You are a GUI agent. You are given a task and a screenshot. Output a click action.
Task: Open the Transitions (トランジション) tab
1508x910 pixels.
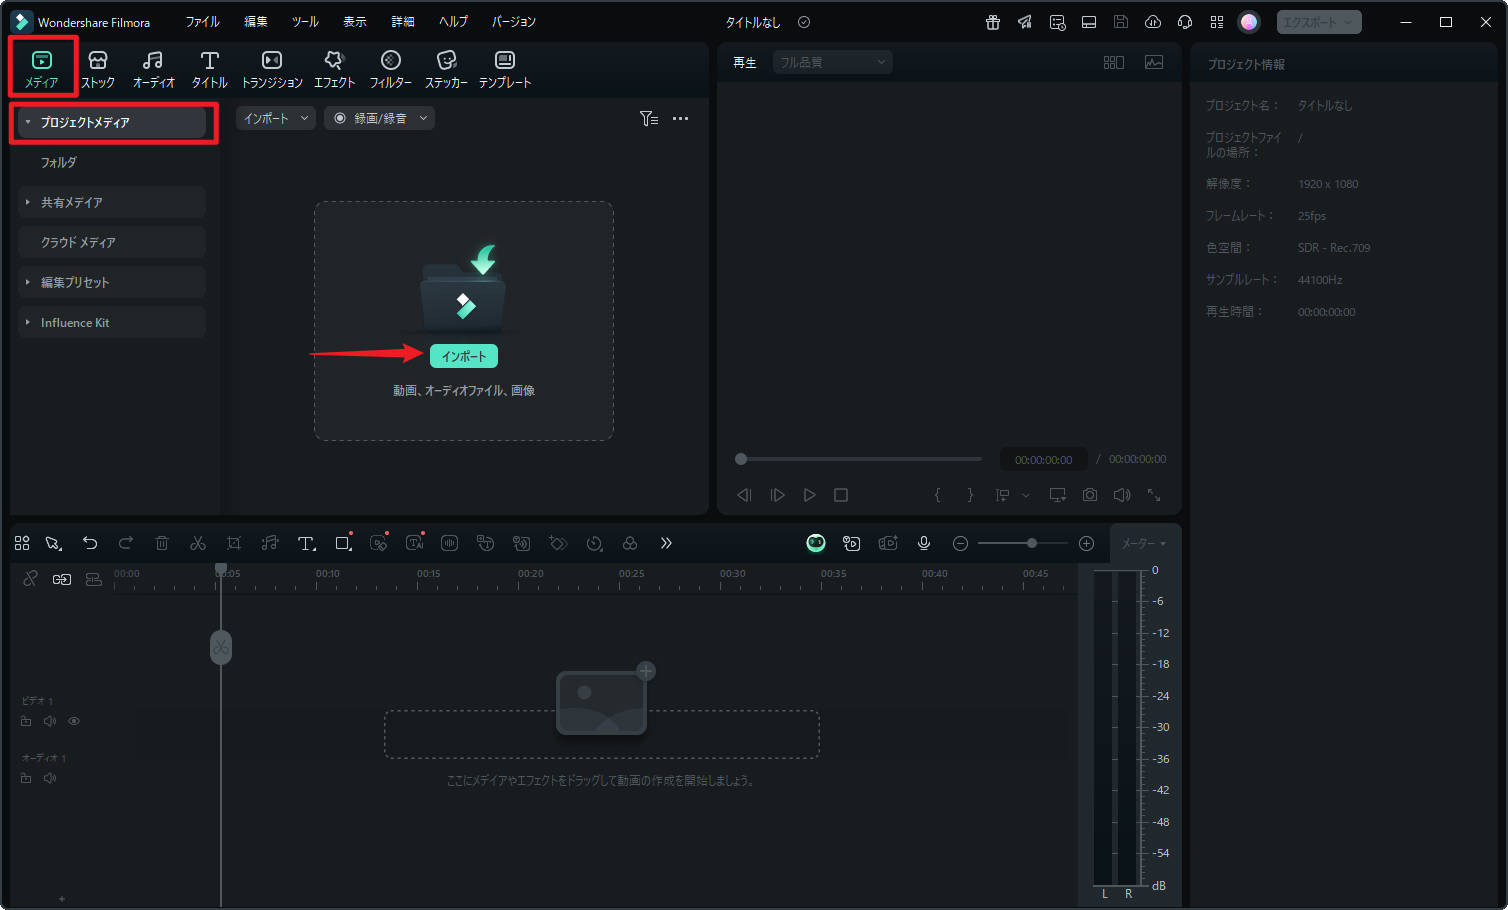[x=271, y=69]
